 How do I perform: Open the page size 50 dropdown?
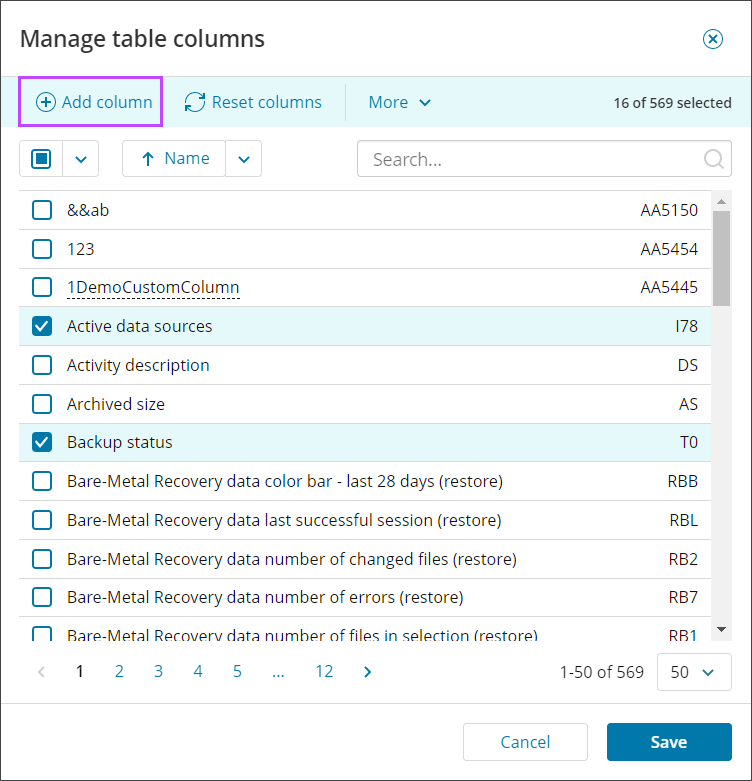[693, 672]
